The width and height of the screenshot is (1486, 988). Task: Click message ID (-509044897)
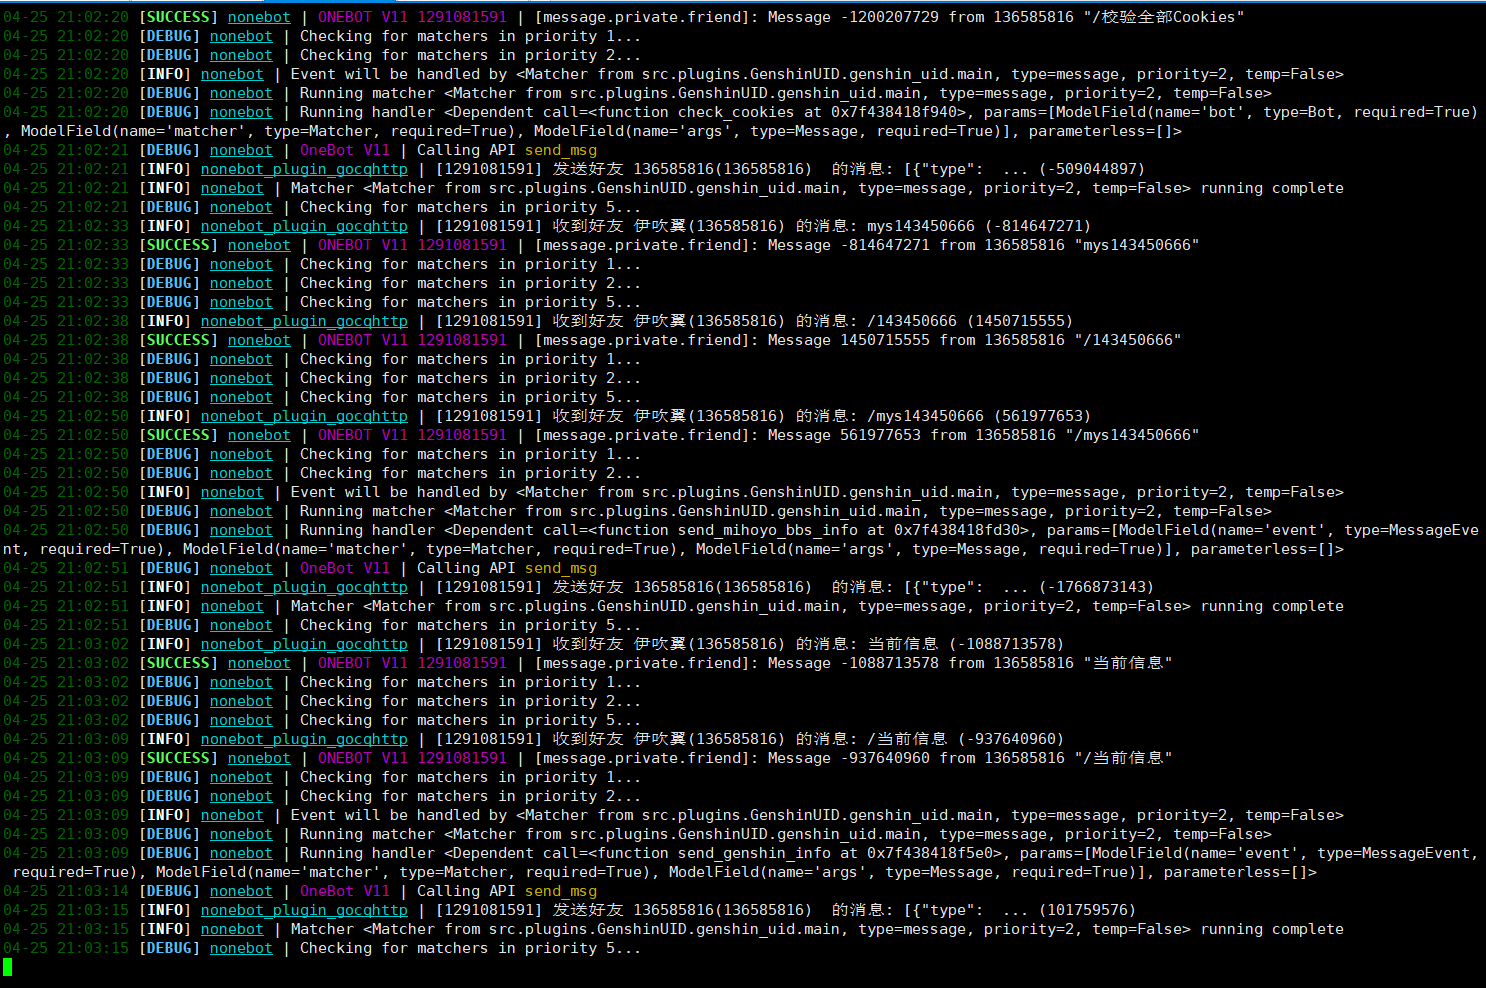(x=1092, y=169)
